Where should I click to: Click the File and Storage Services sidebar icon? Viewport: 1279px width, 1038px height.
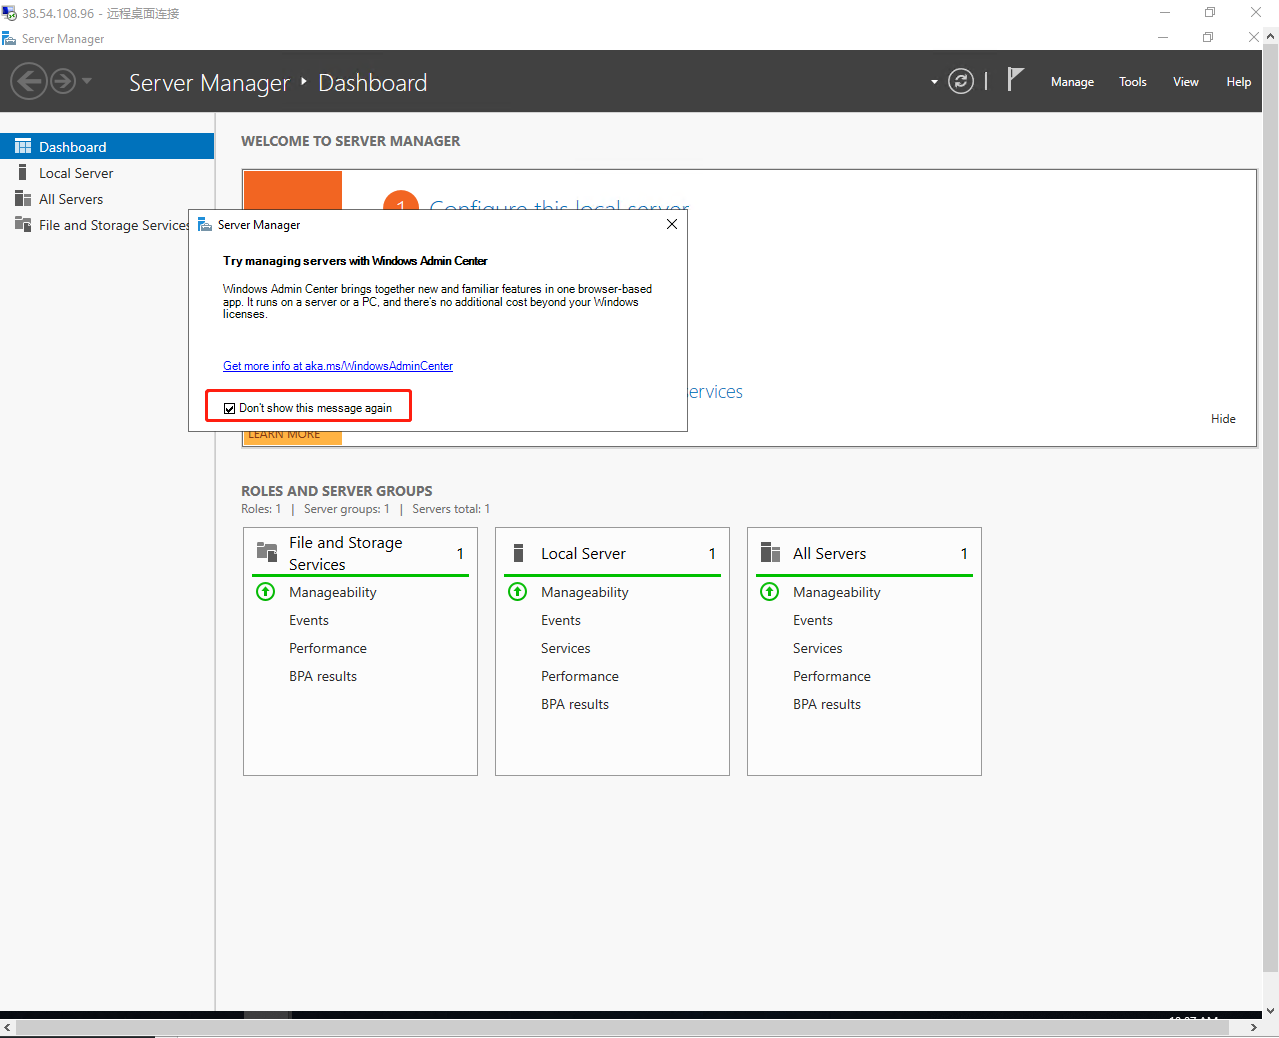(23, 224)
